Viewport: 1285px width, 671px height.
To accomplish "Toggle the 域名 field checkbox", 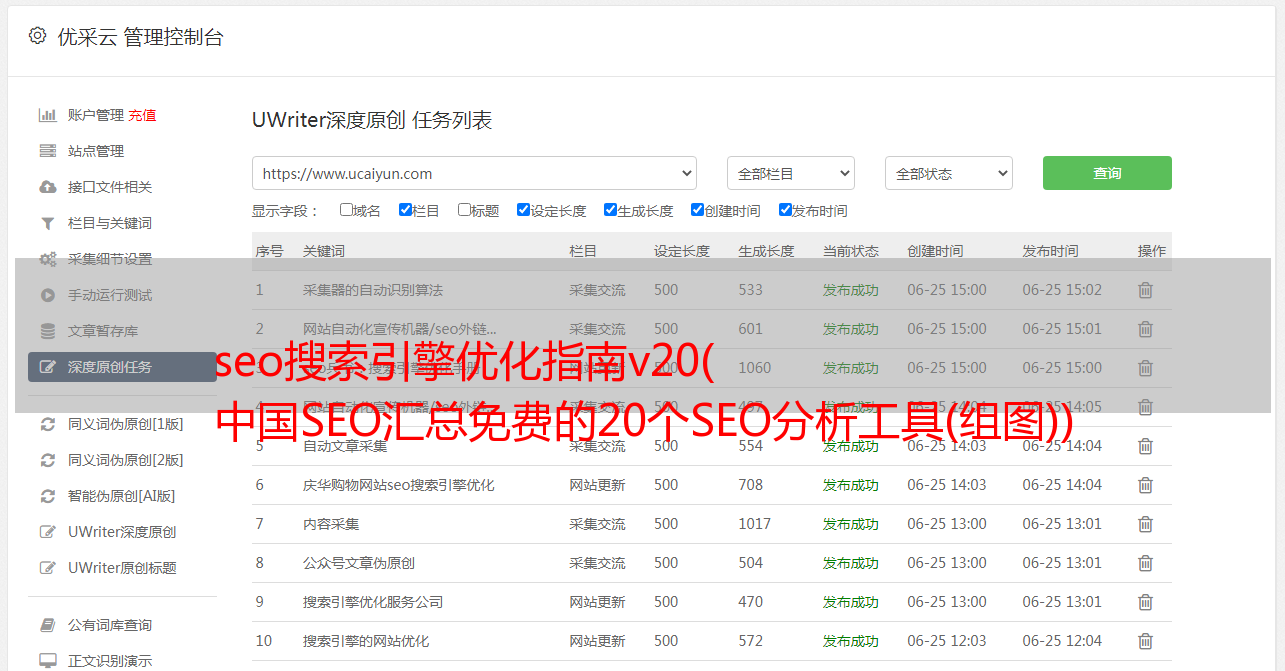I will tap(346, 210).
